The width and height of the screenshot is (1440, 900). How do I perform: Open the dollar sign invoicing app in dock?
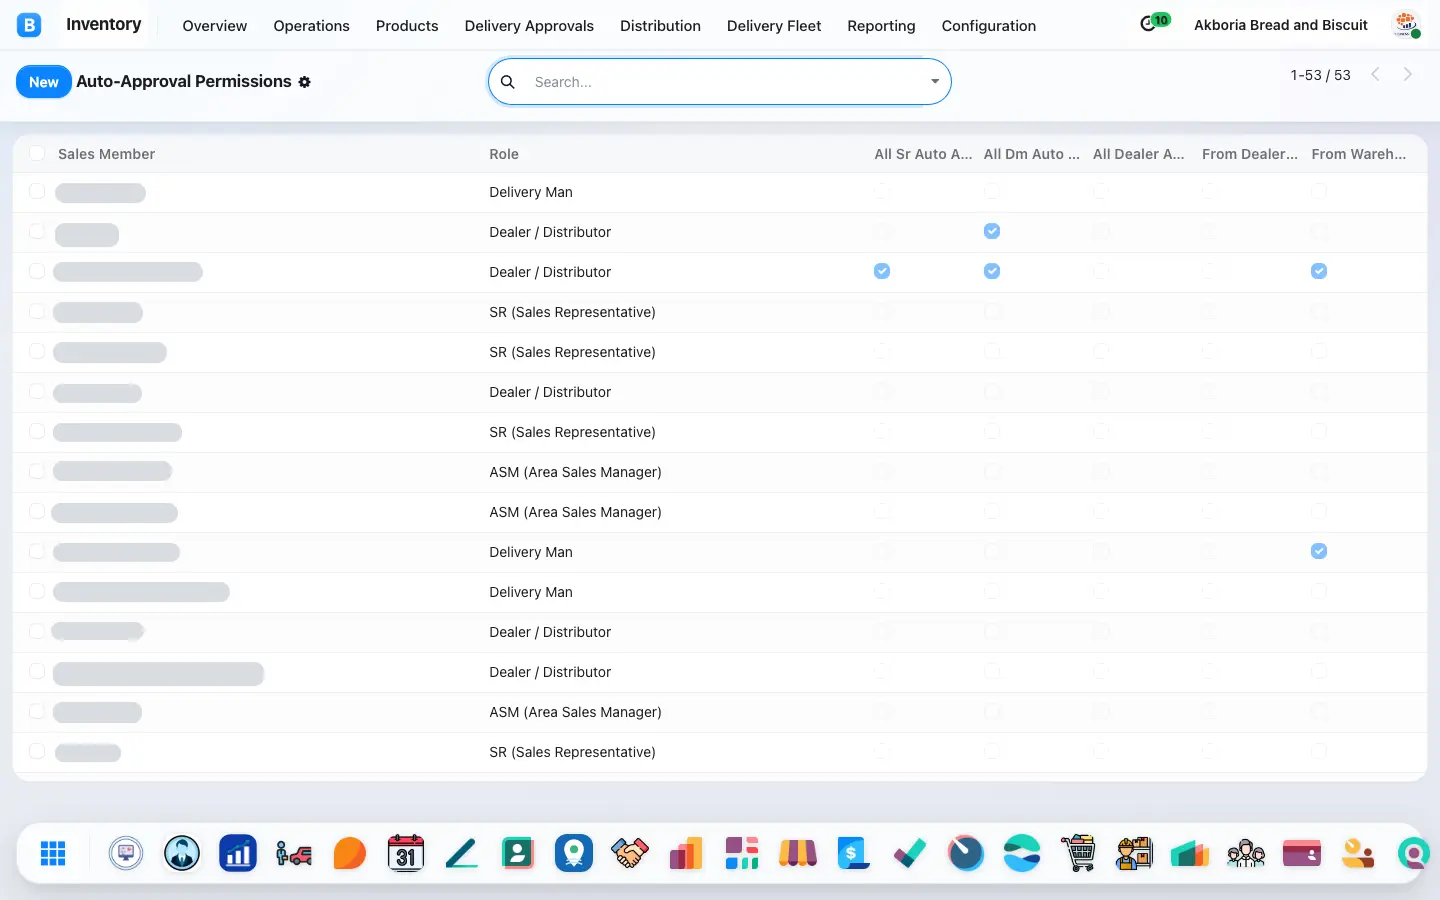[853, 853]
